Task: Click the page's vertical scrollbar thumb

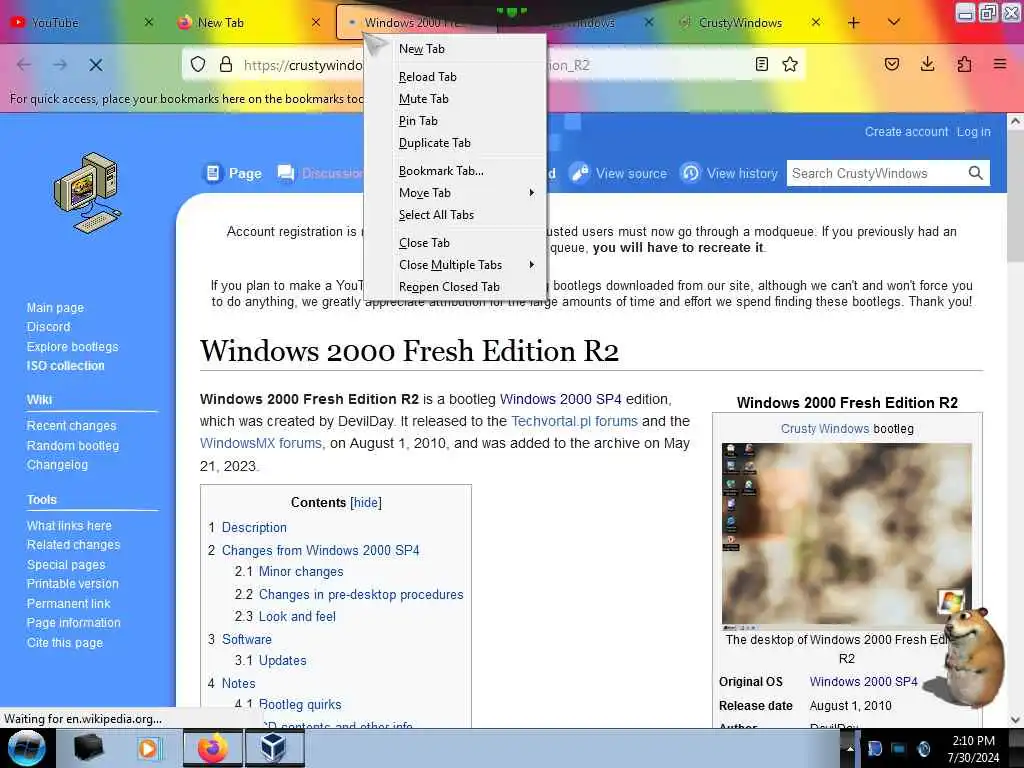Action: coord(1015,196)
